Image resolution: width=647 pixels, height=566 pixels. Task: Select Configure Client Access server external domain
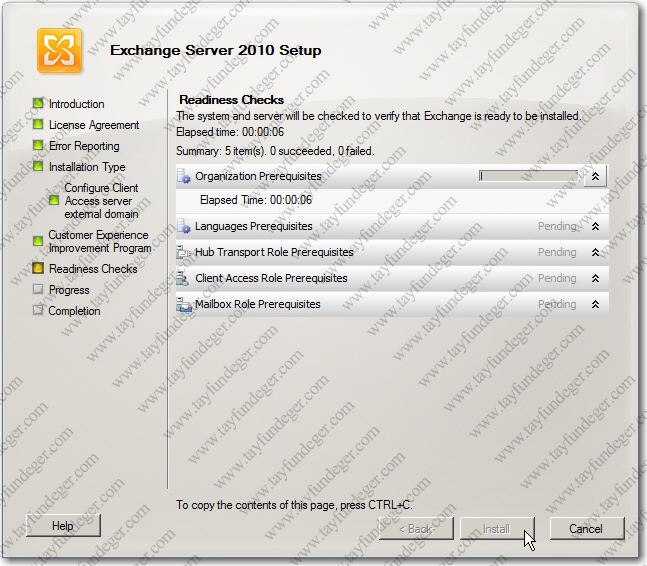101,201
